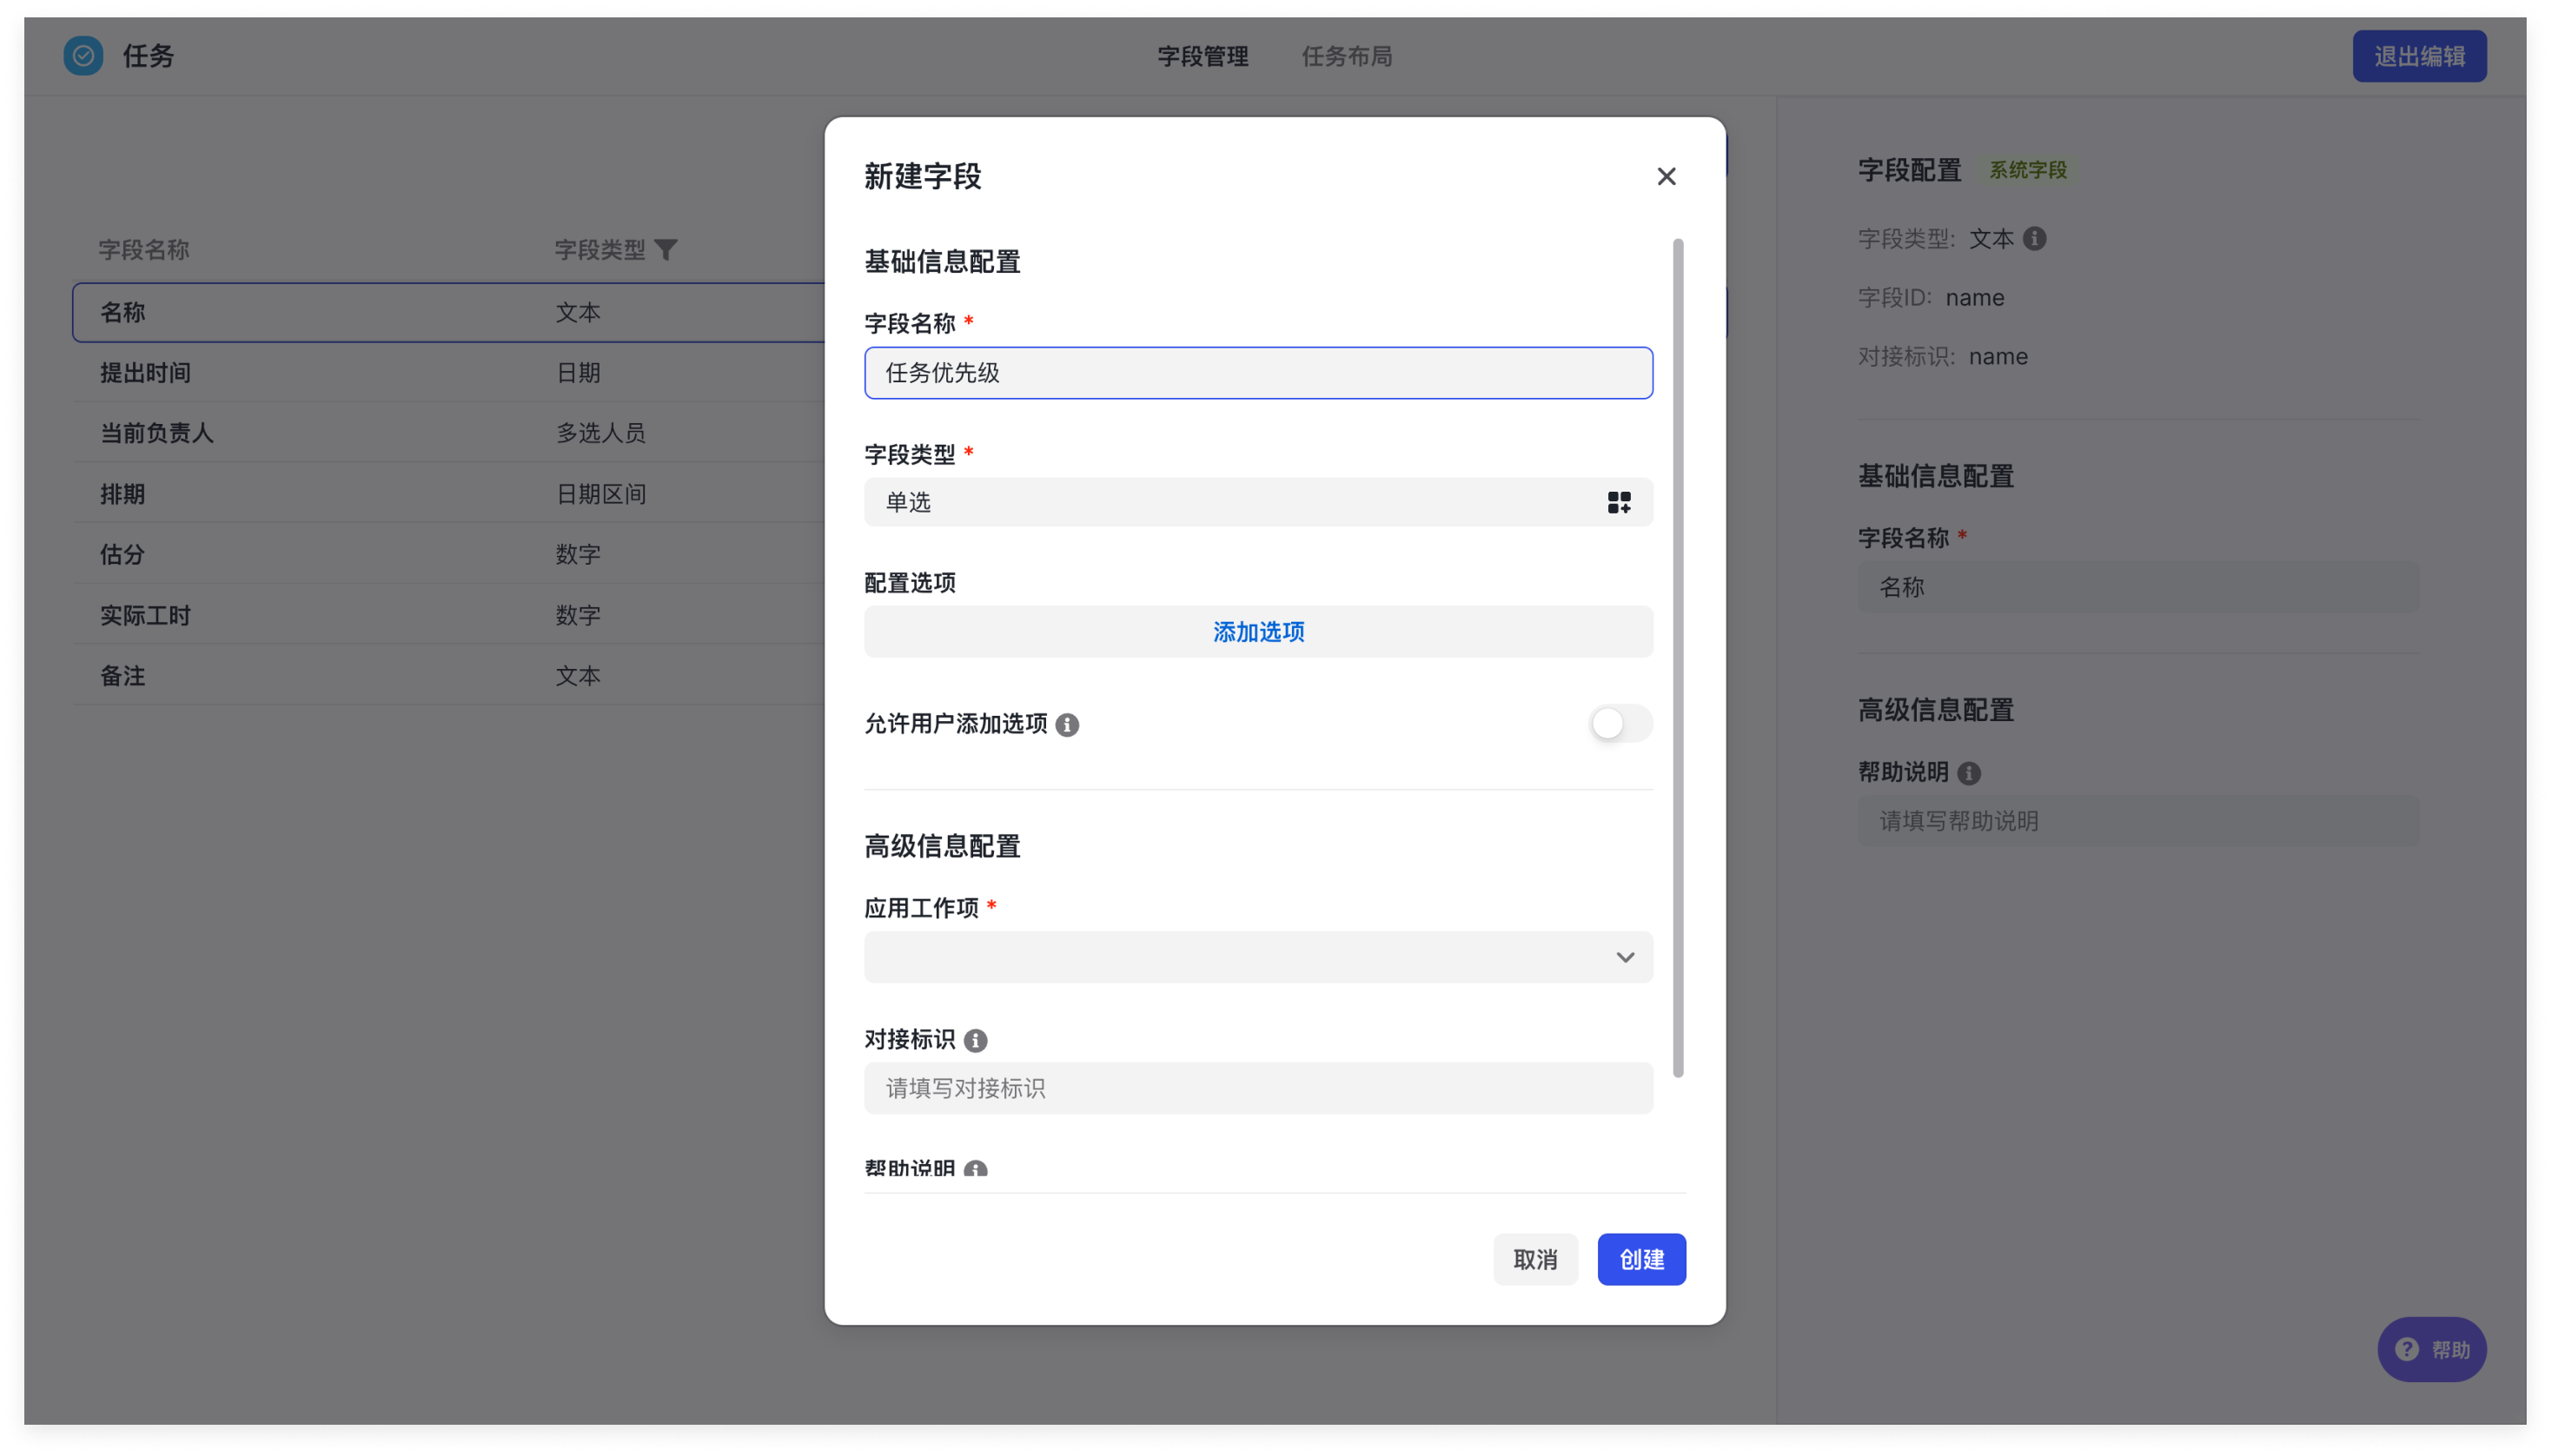The width and height of the screenshot is (2551, 1456).
Task: Select the 名称 row in field list
Action: 448,312
